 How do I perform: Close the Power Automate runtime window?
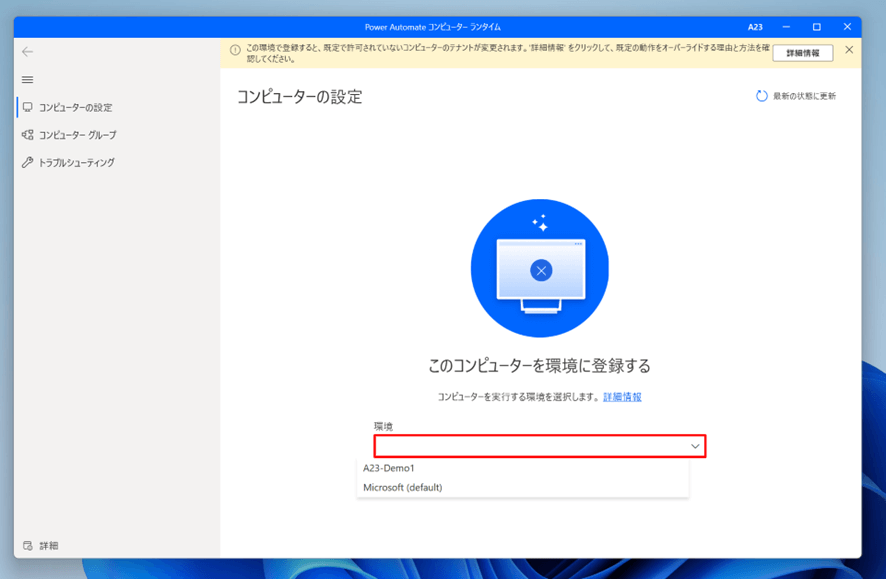click(847, 27)
